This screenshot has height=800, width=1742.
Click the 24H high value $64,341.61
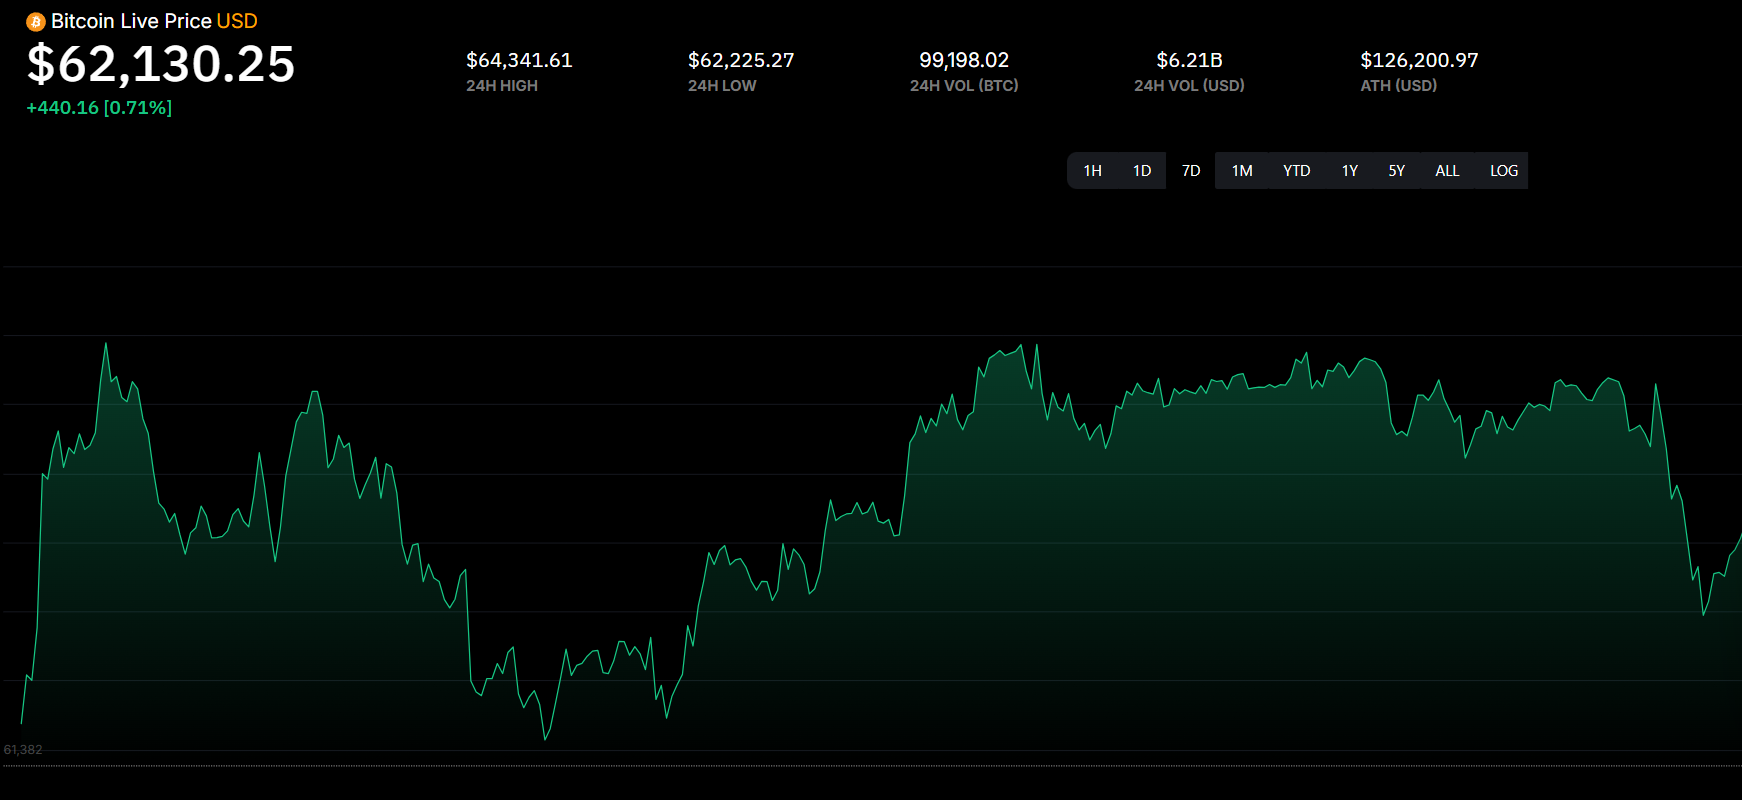point(519,60)
